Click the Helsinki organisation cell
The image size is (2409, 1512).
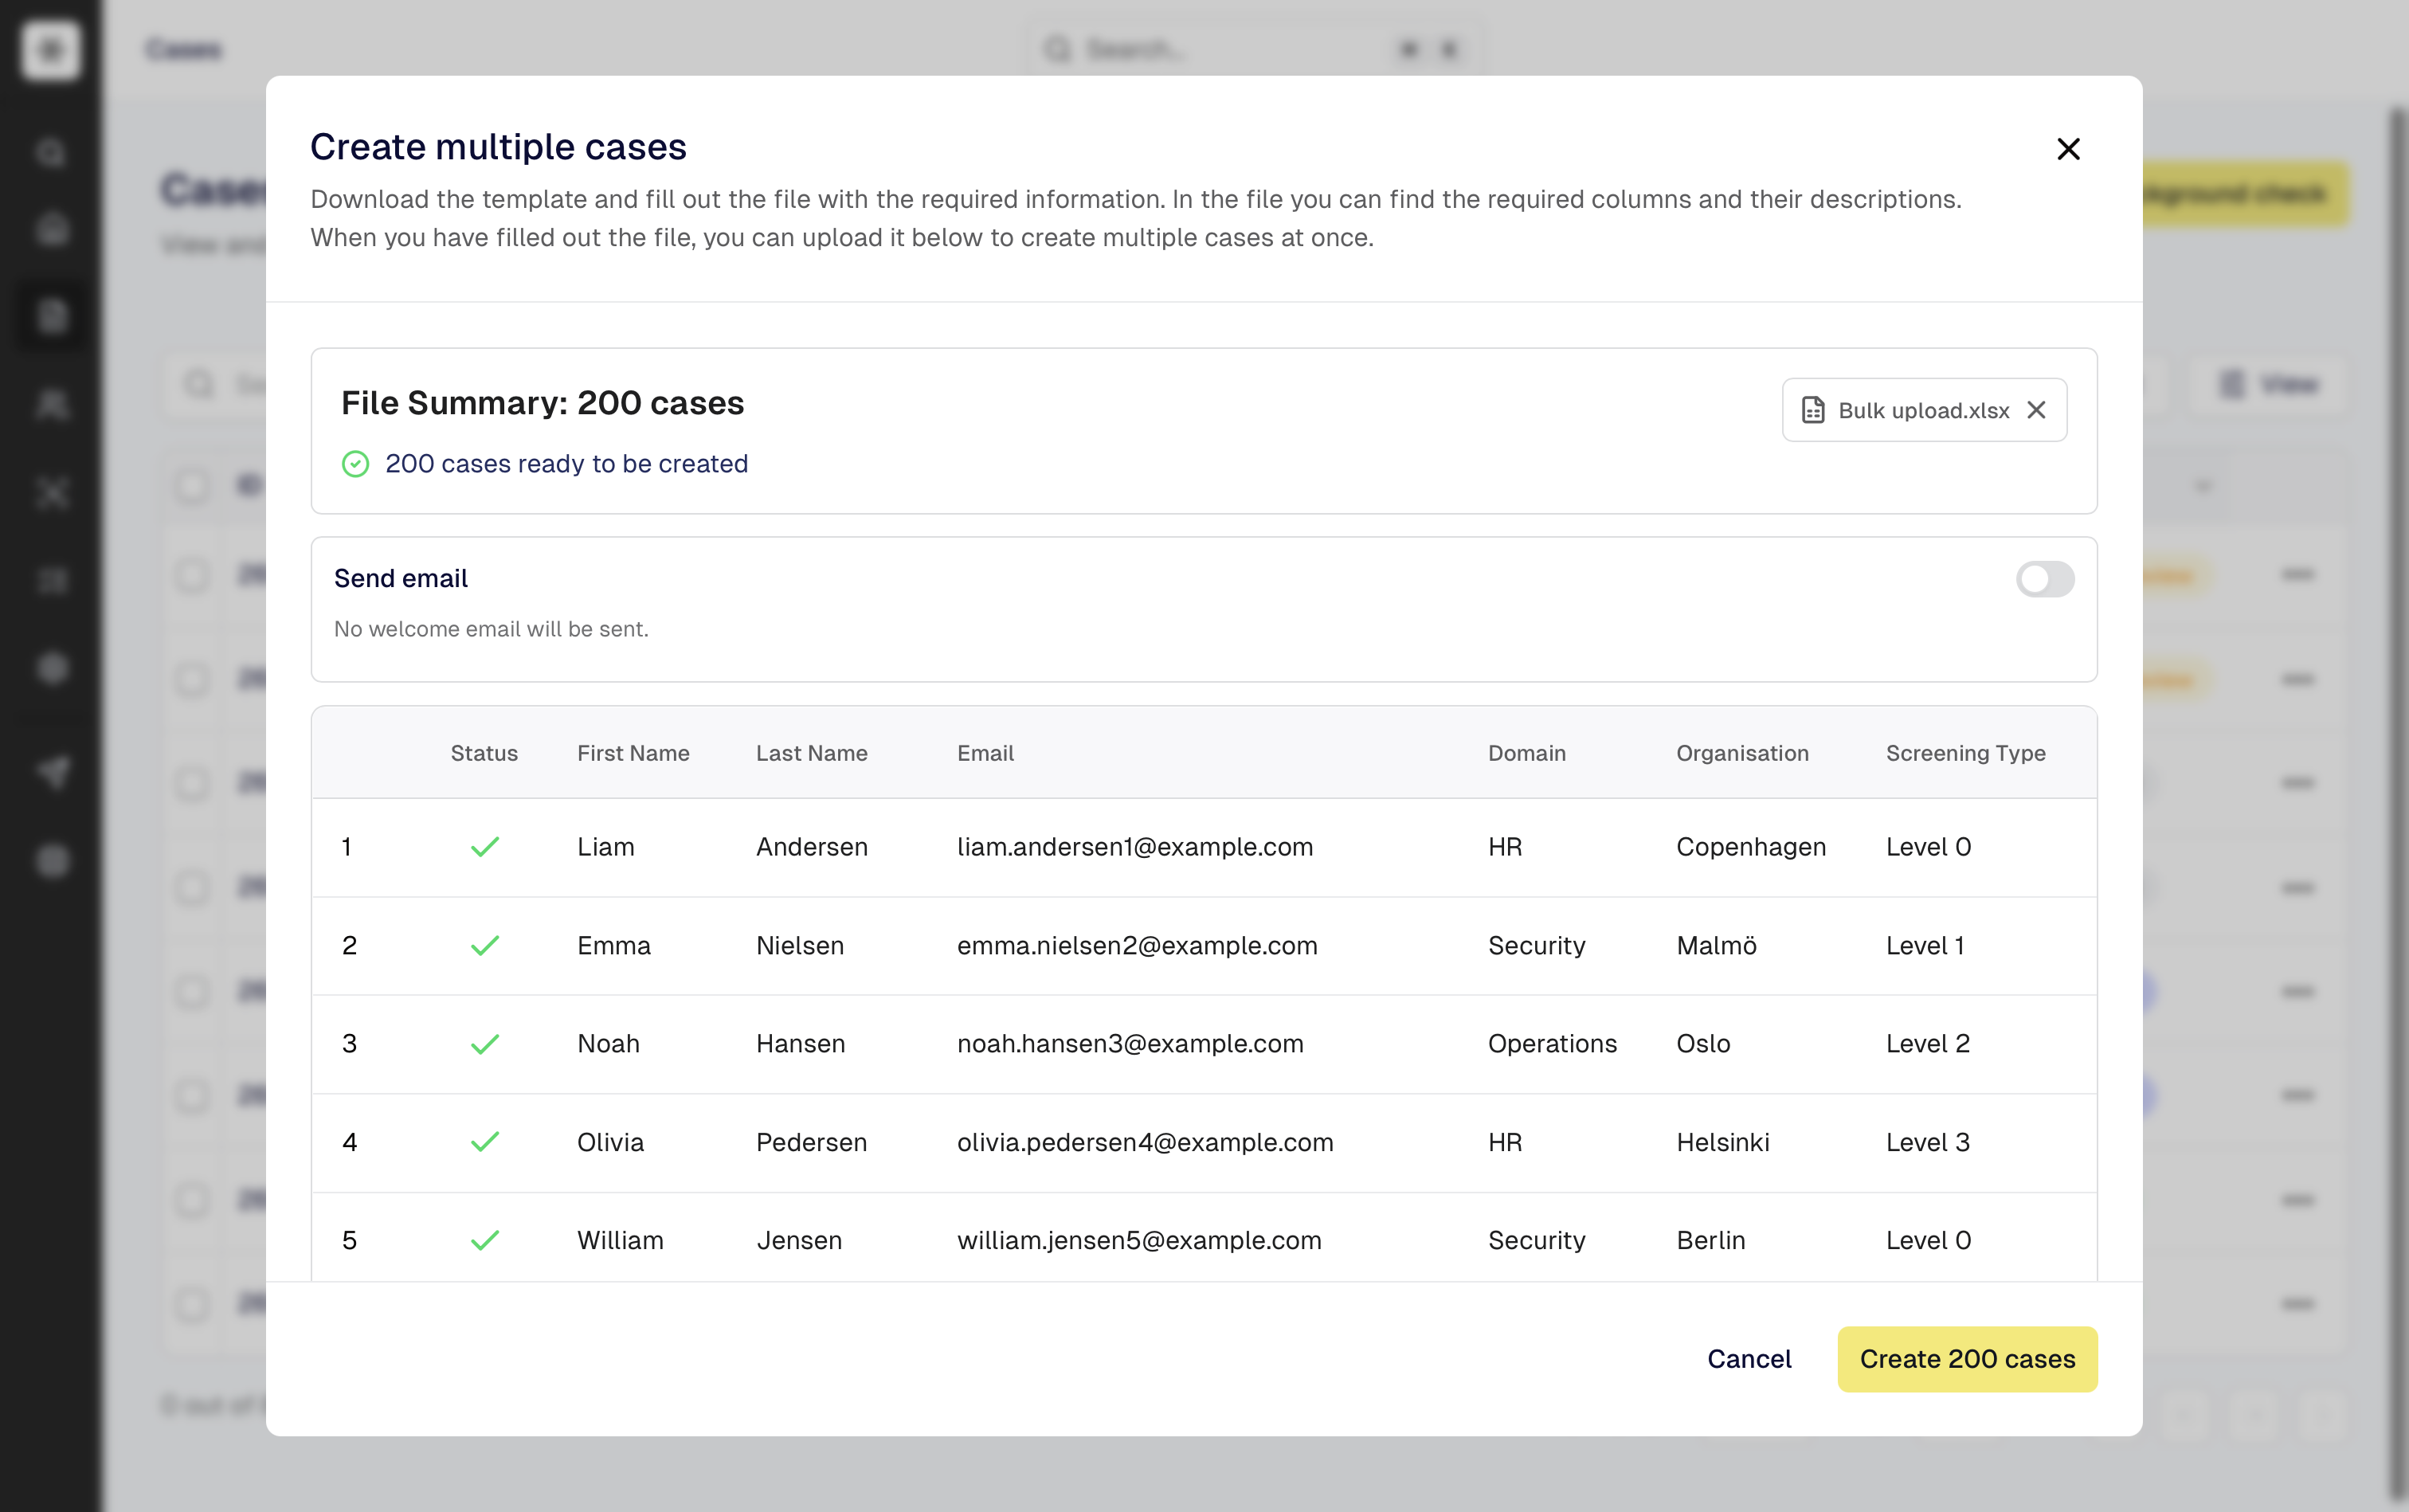1722,1142
